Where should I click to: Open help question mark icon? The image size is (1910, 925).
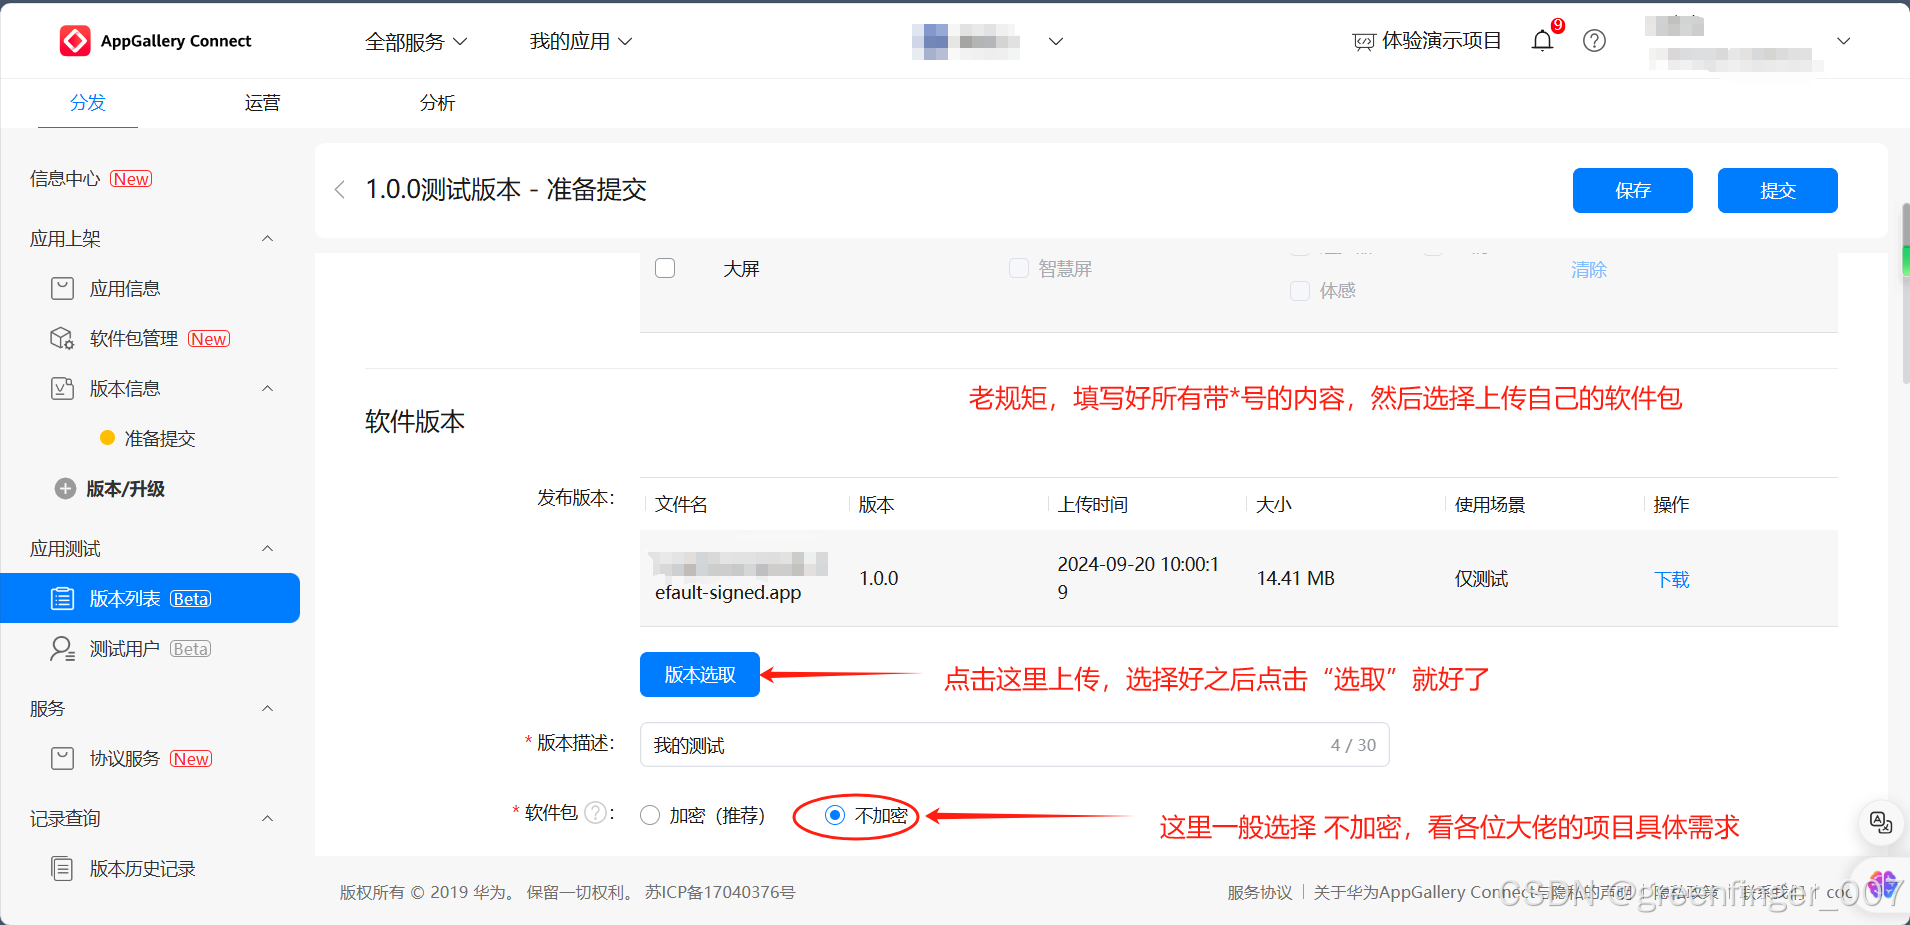click(x=1594, y=41)
